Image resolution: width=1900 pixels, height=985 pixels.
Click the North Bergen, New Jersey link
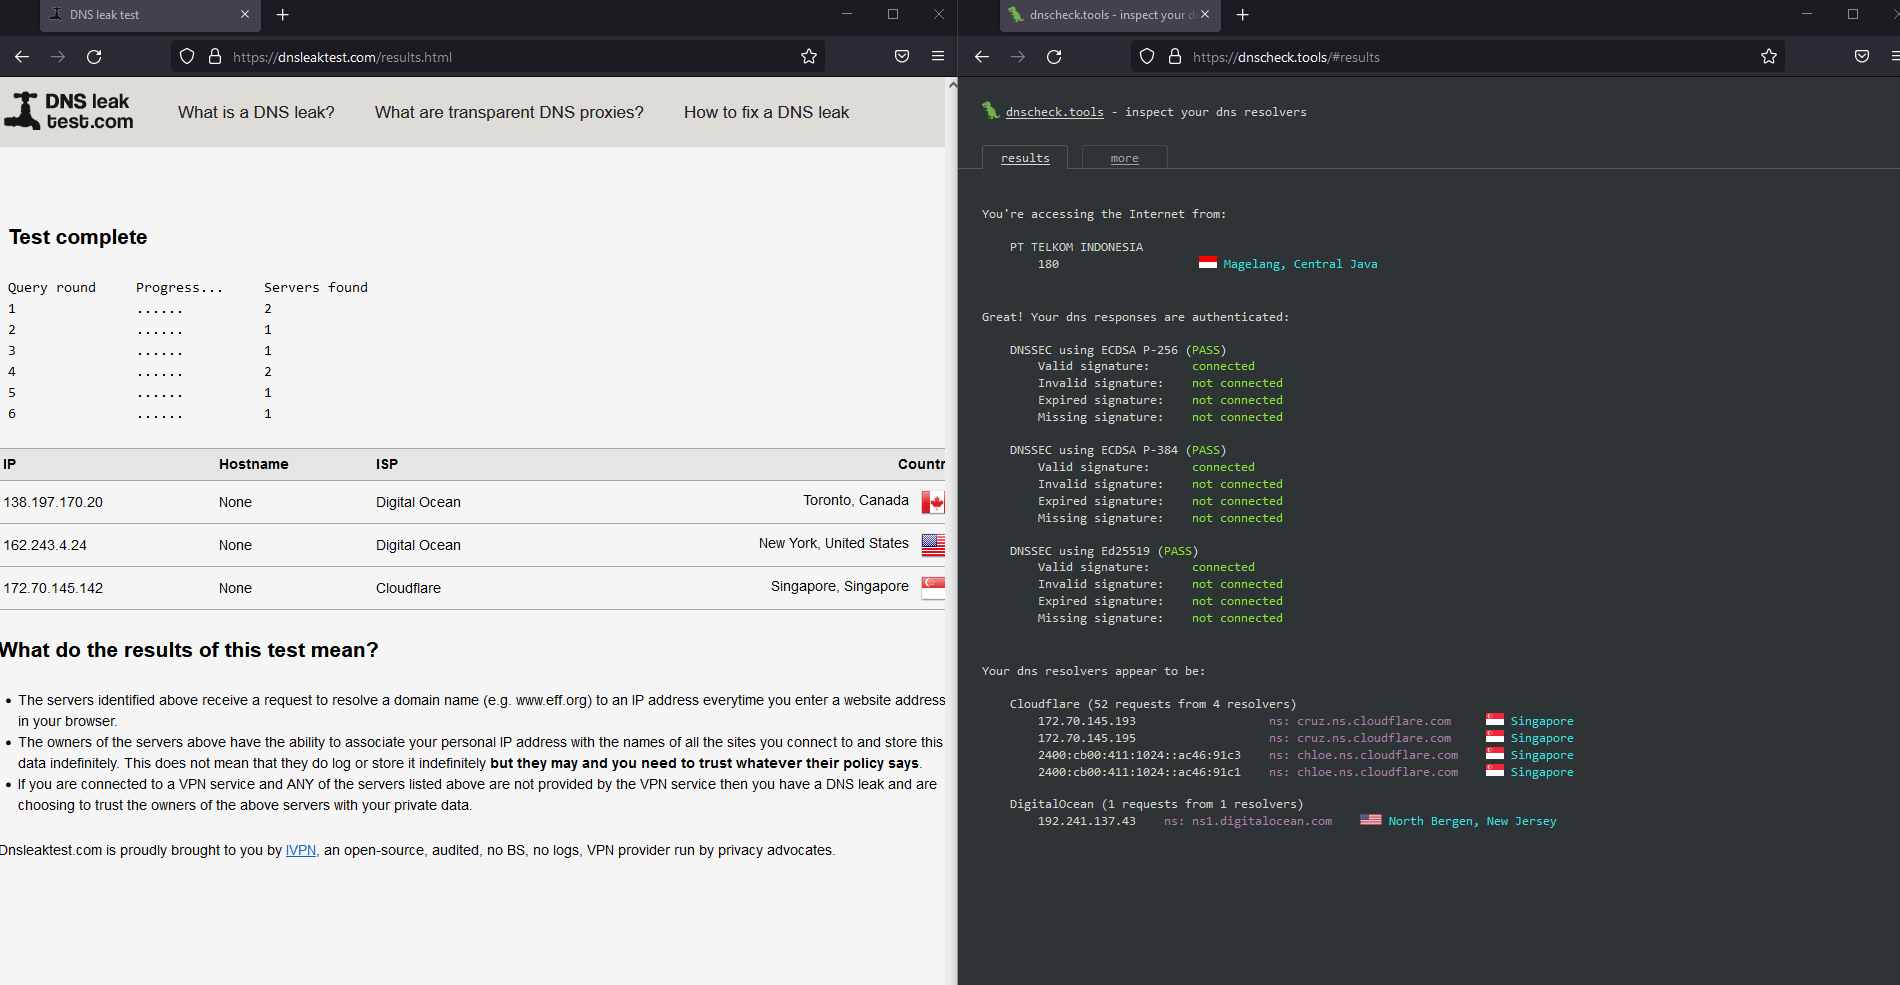(x=1472, y=821)
